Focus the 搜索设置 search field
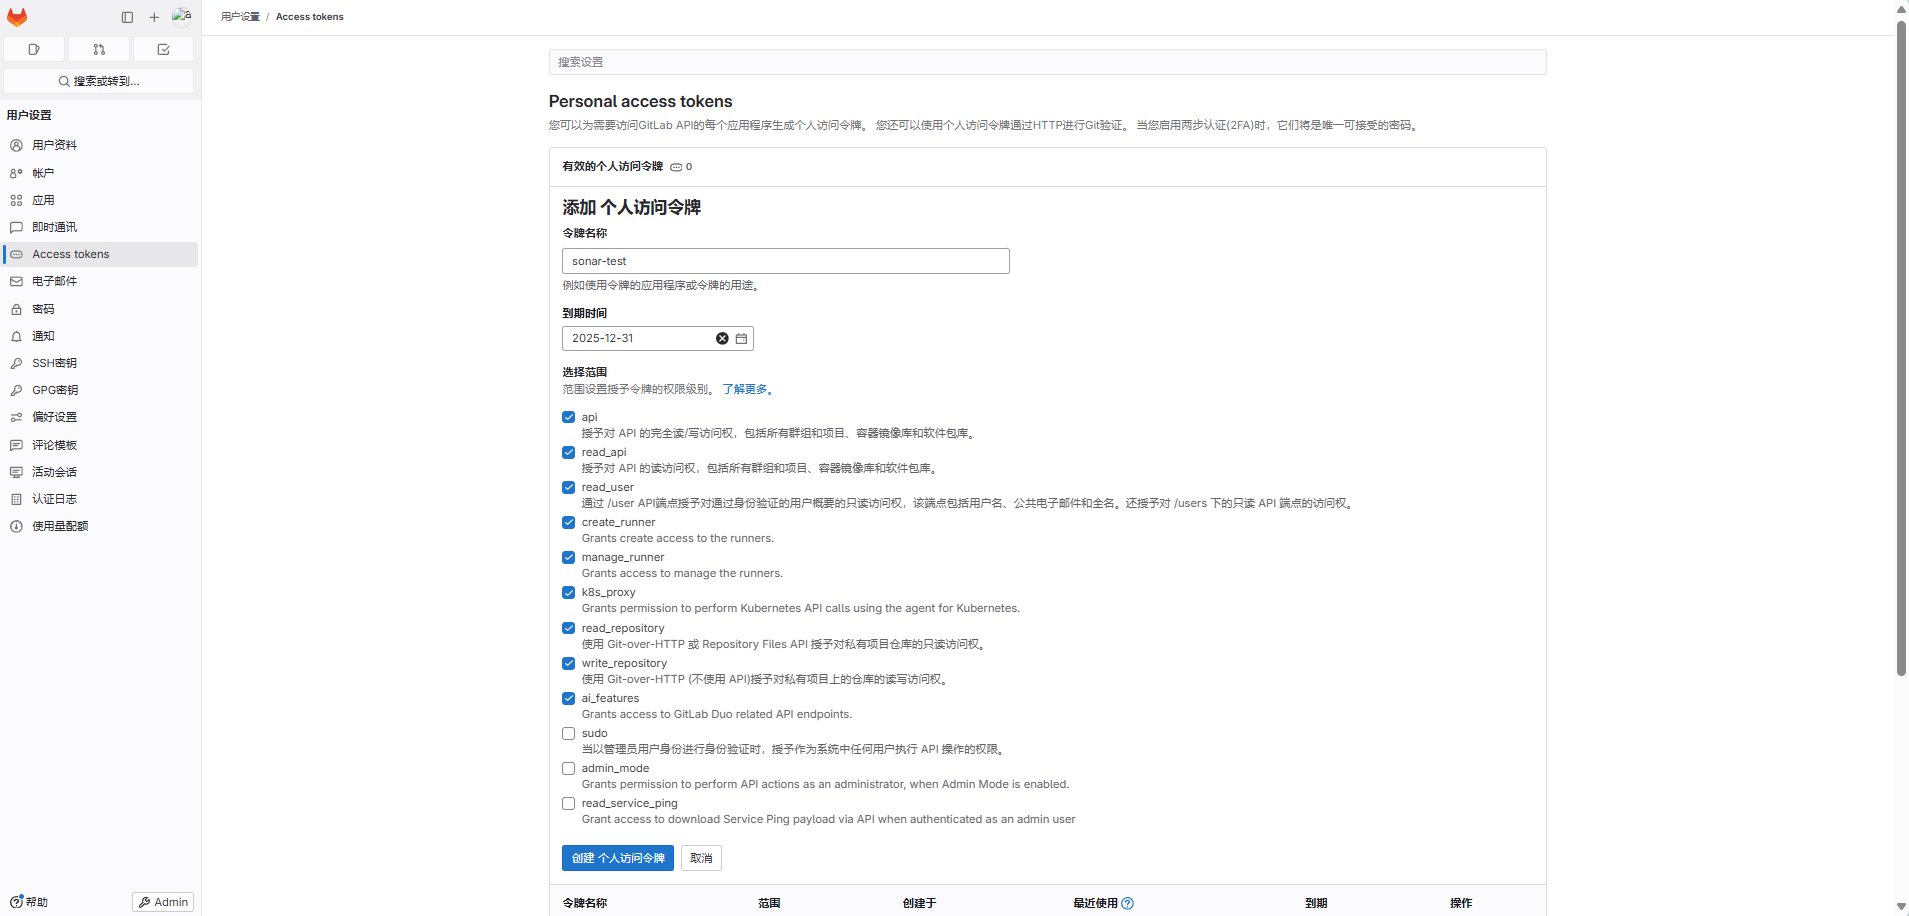1909x916 pixels. [1047, 62]
